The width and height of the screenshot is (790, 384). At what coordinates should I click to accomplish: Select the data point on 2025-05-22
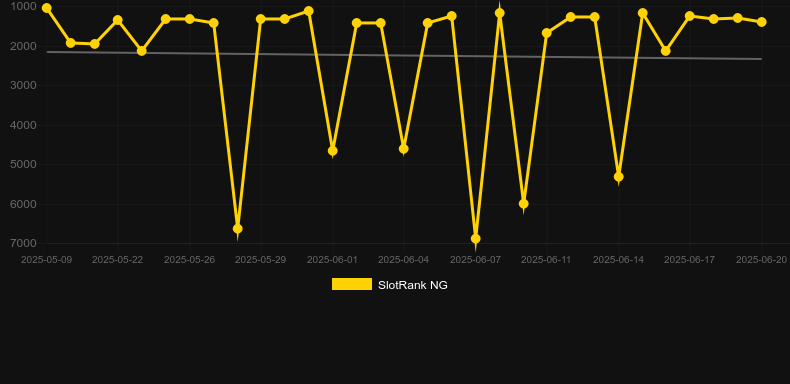[x=118, y=20]
